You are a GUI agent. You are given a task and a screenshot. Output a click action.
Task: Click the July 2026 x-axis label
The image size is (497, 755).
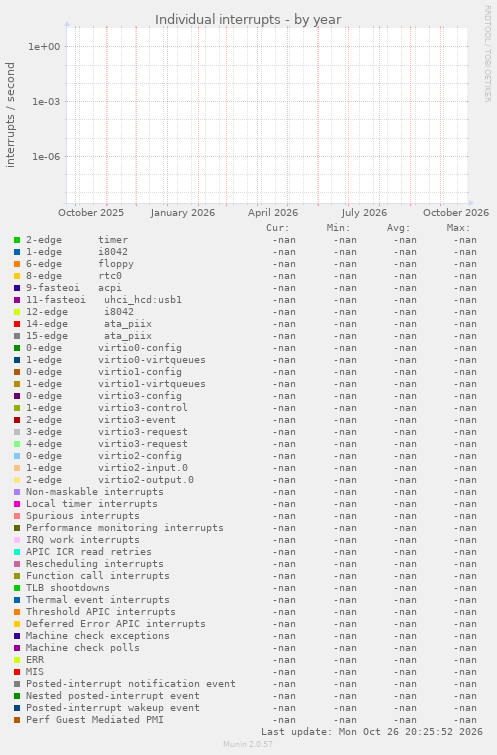coord(364,213)
